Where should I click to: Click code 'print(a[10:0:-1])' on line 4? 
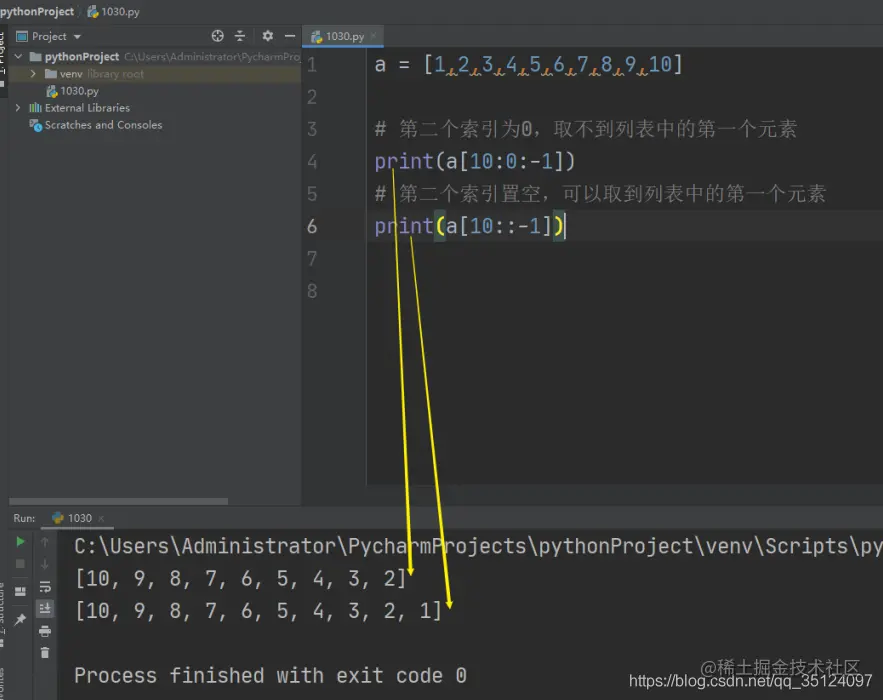(x=475, y=162)
